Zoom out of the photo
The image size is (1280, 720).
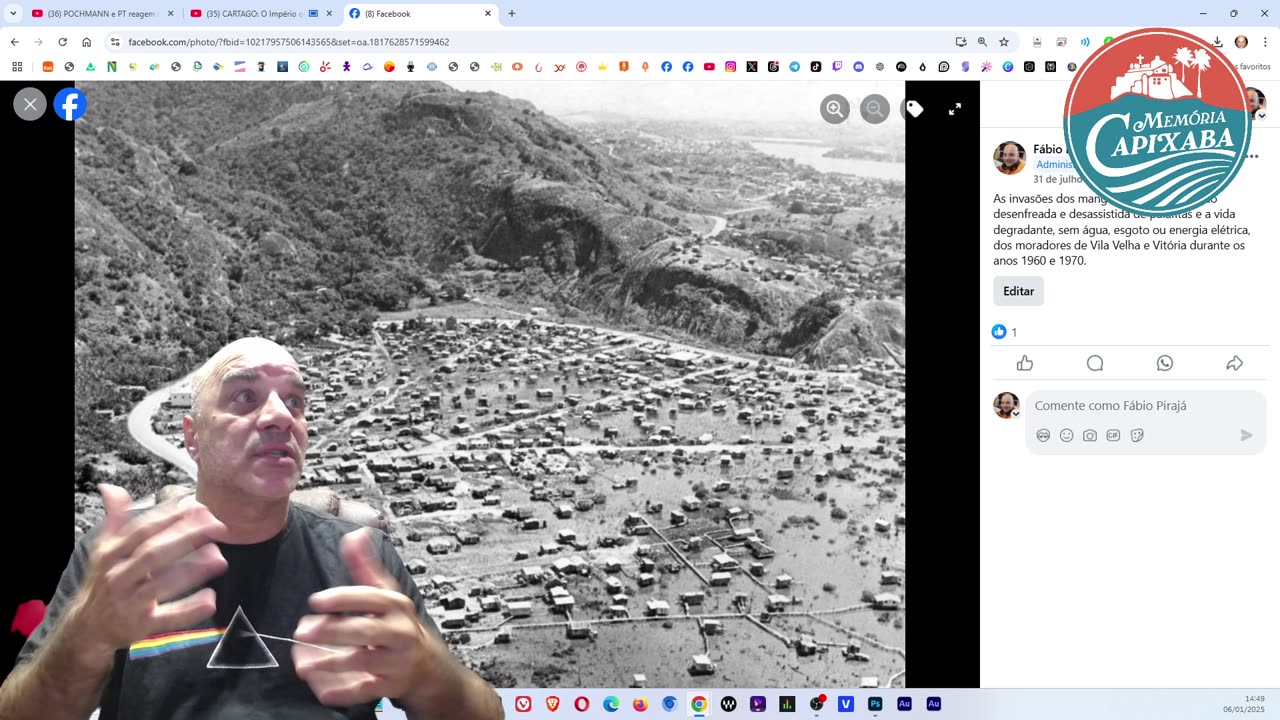[x=875, y=109]
